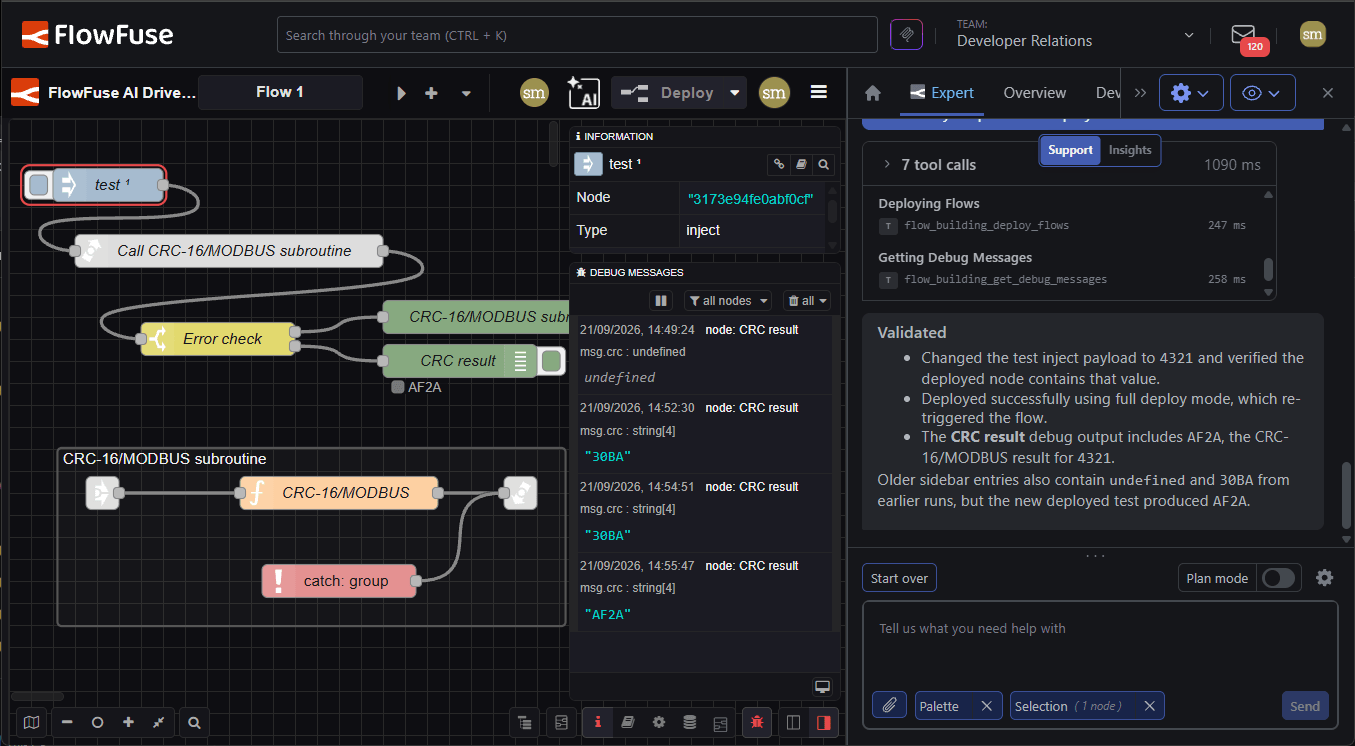The width and height of the screenshot is (1355, 746).
Task: Switch to the Expert tab
Action: click(x=941, y=93)
